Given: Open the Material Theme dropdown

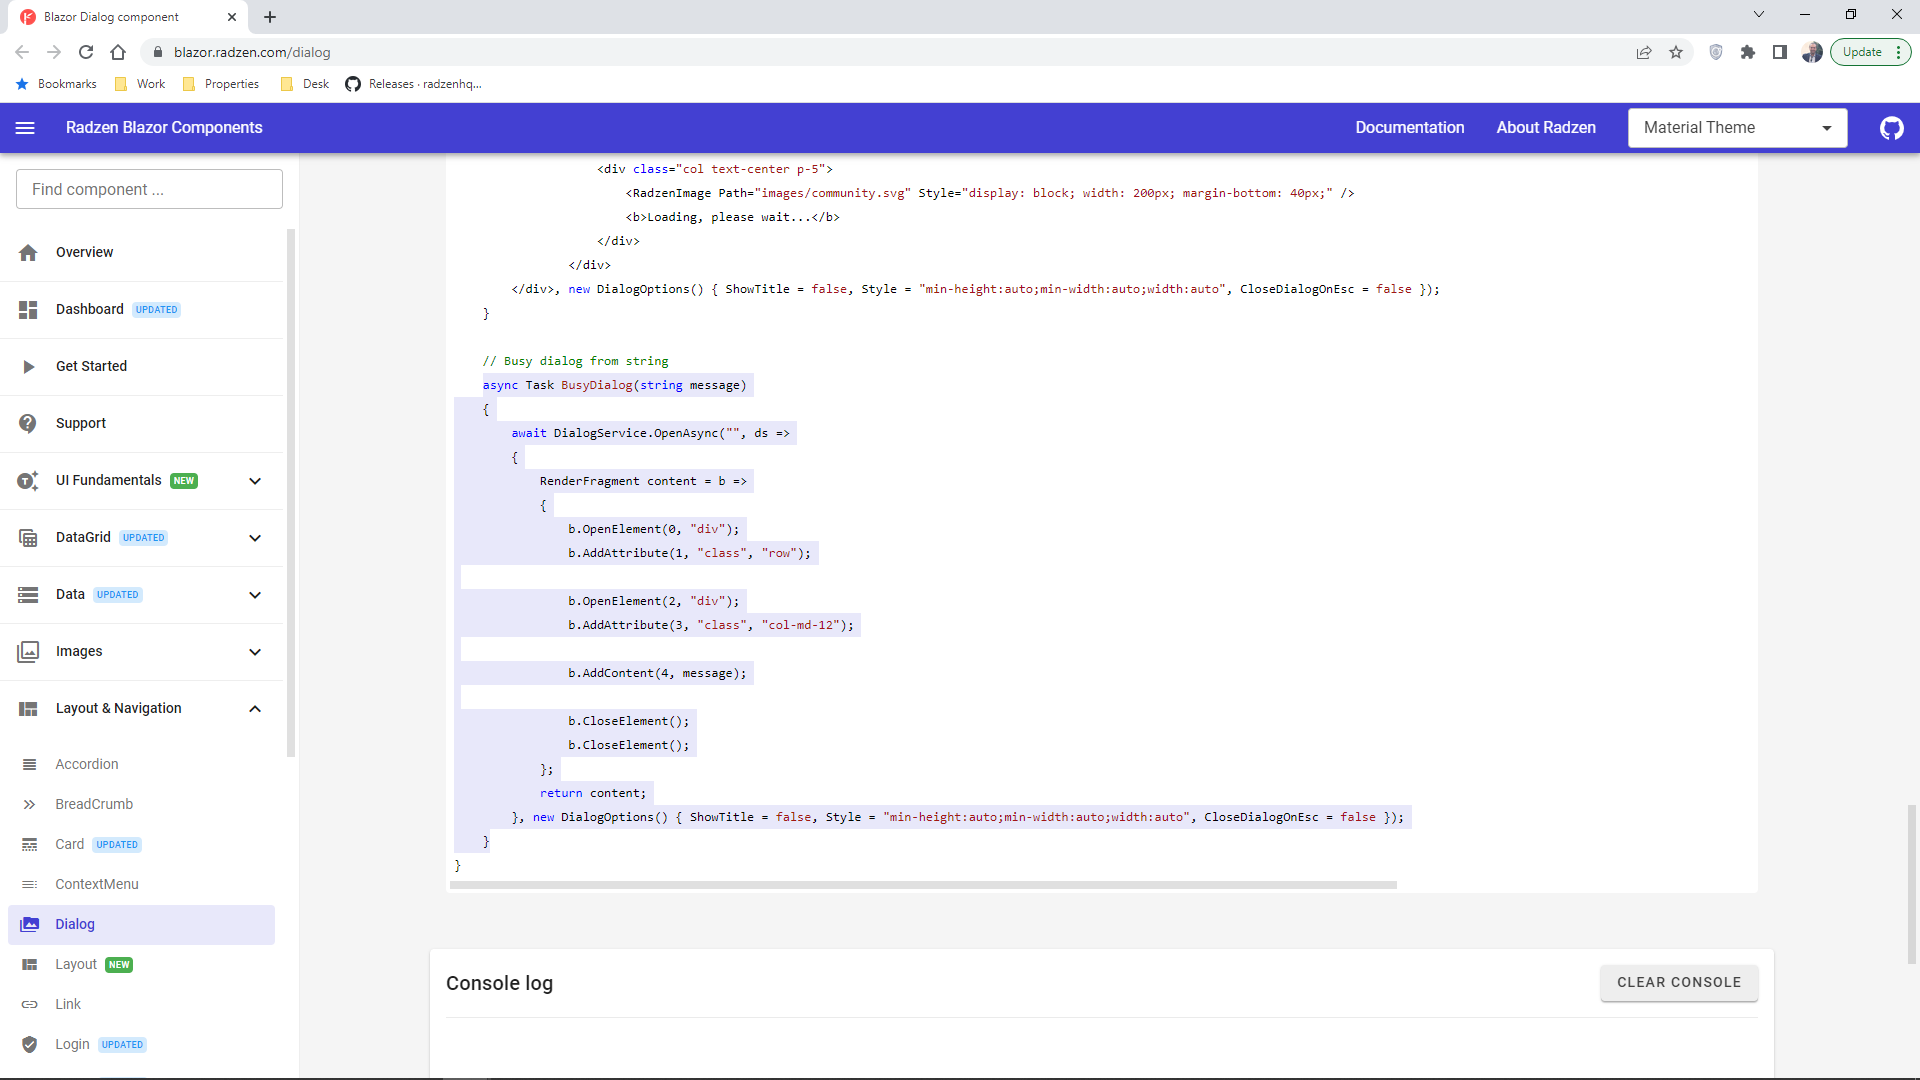Looking at the screenshot, I should click(x=1737, y=128).
